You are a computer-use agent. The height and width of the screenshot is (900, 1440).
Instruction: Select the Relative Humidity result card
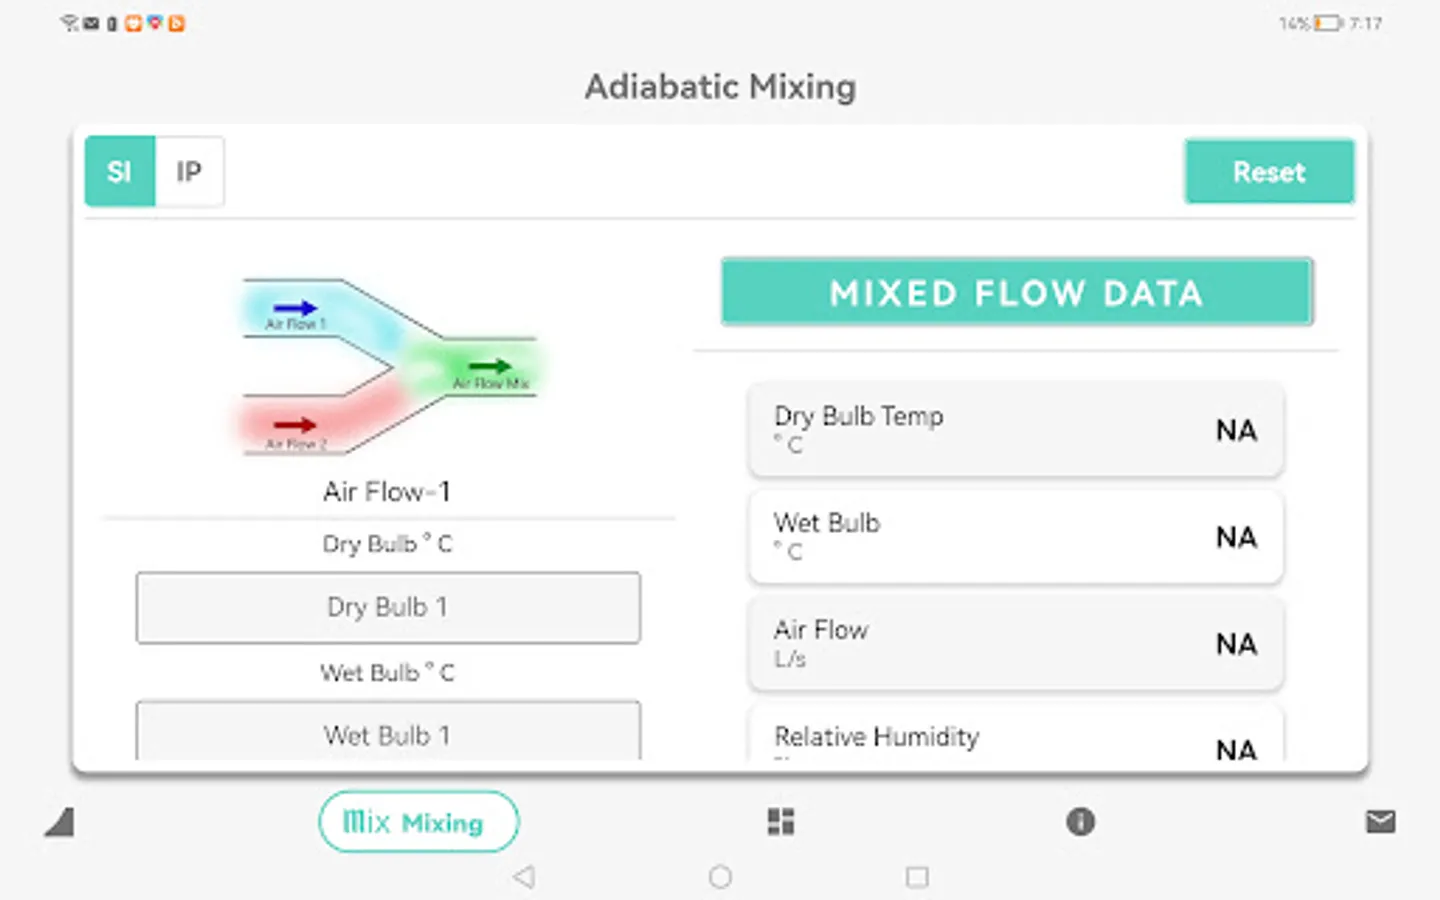1015,738
